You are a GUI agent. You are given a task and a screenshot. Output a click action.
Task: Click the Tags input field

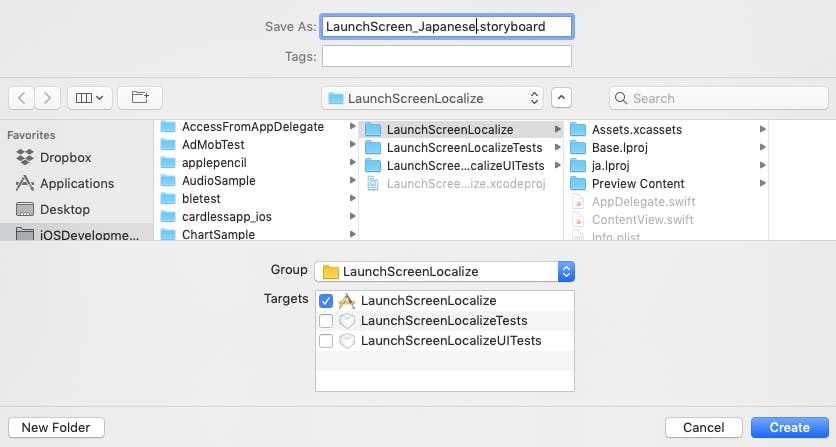(447, 56)
